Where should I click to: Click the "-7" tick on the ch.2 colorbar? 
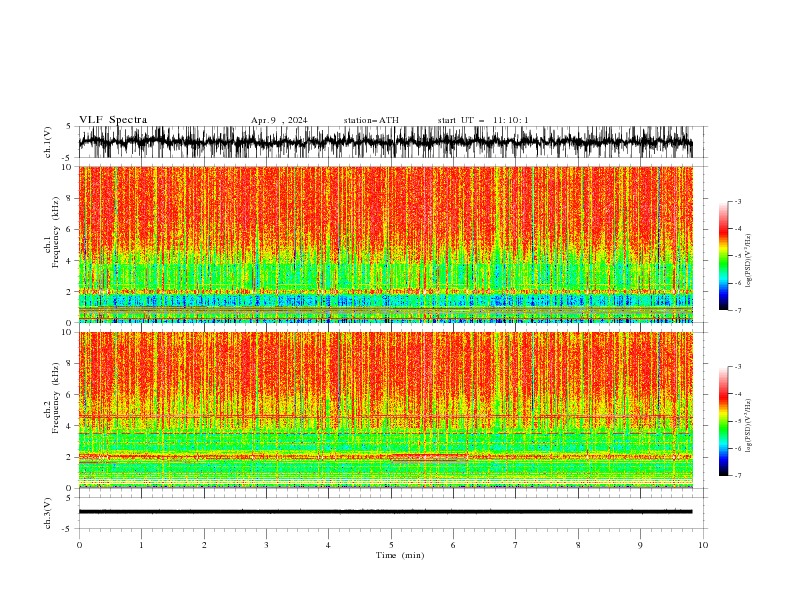click(737, 476)
